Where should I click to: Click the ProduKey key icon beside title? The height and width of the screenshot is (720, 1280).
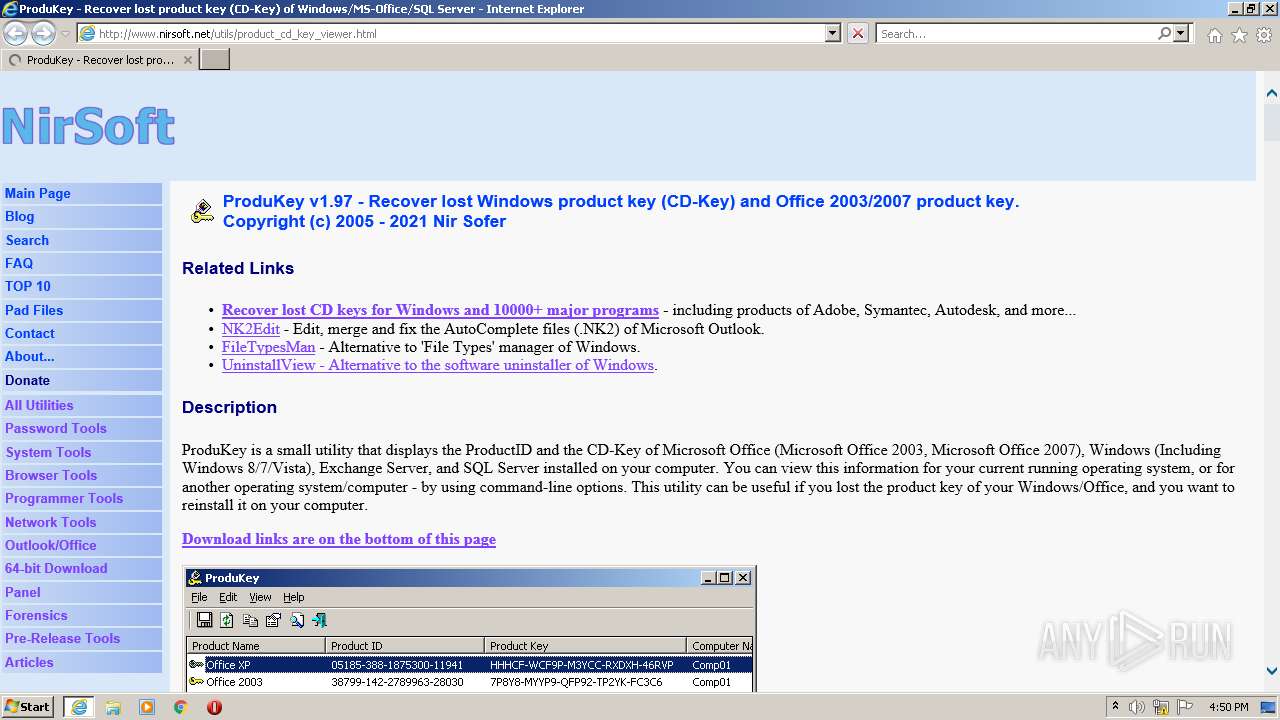tap(203, 211)
